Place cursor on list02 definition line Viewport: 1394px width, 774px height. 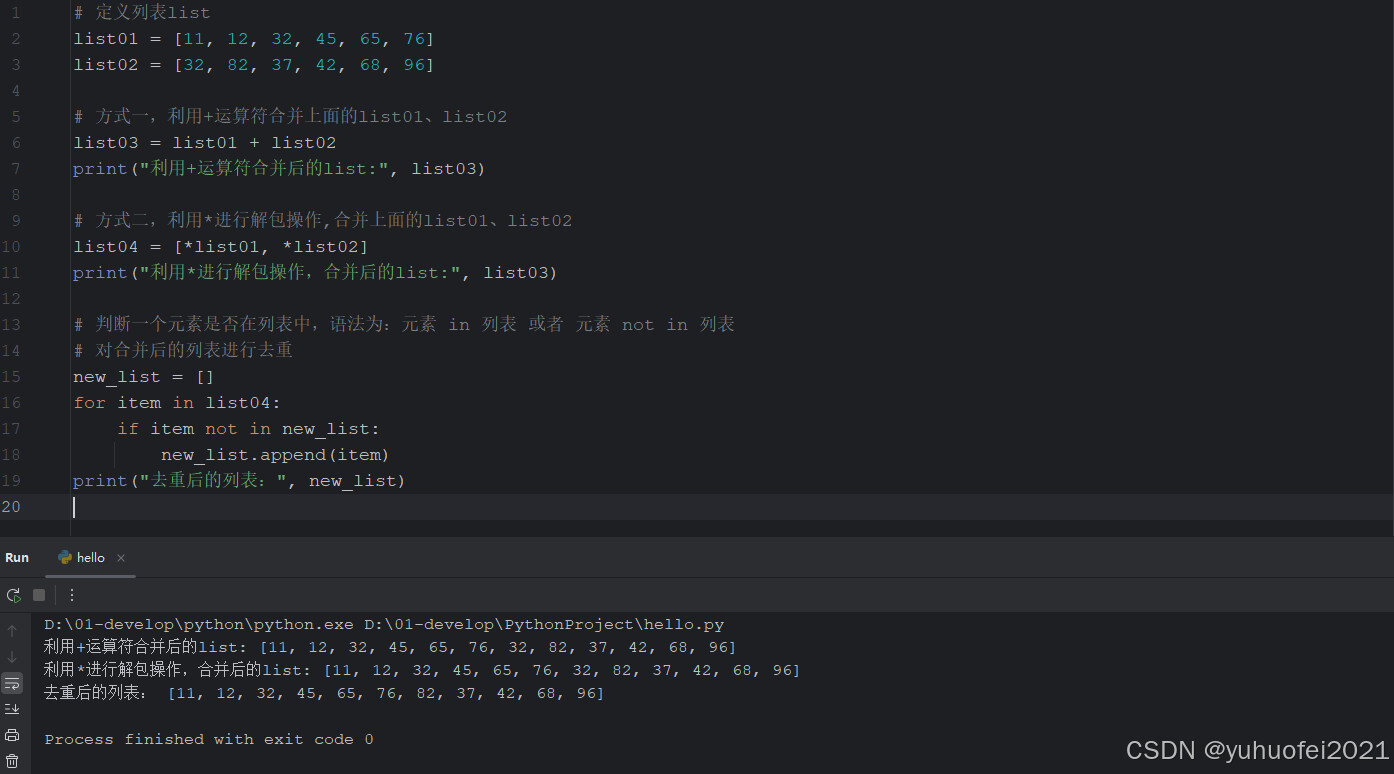pyautogui.click(x=254, y=65)
